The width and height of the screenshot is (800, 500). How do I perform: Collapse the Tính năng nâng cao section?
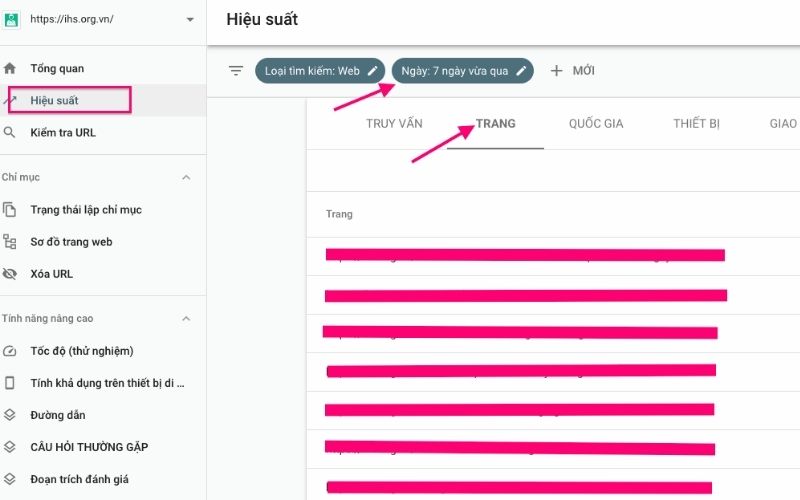(185, 319)
